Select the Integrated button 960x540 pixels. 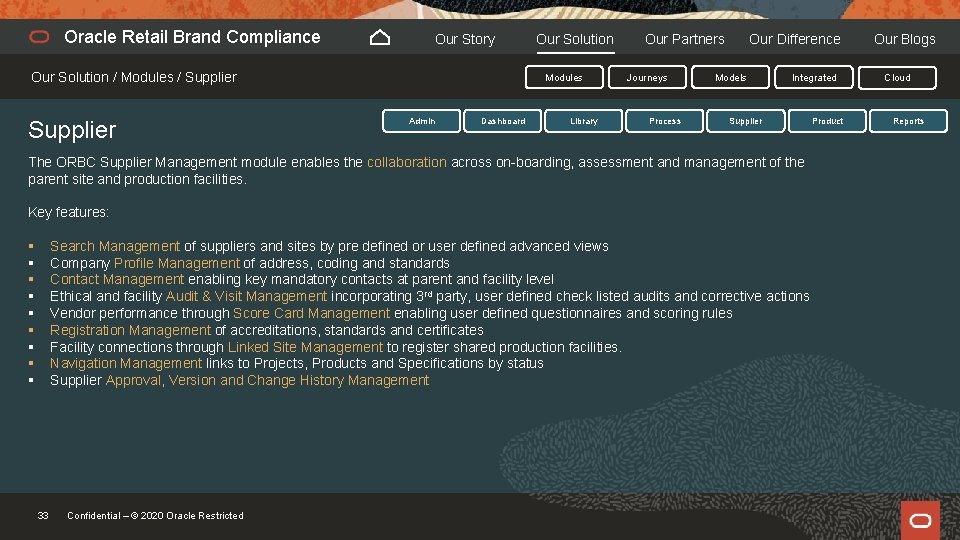click(x=814, y=78)
